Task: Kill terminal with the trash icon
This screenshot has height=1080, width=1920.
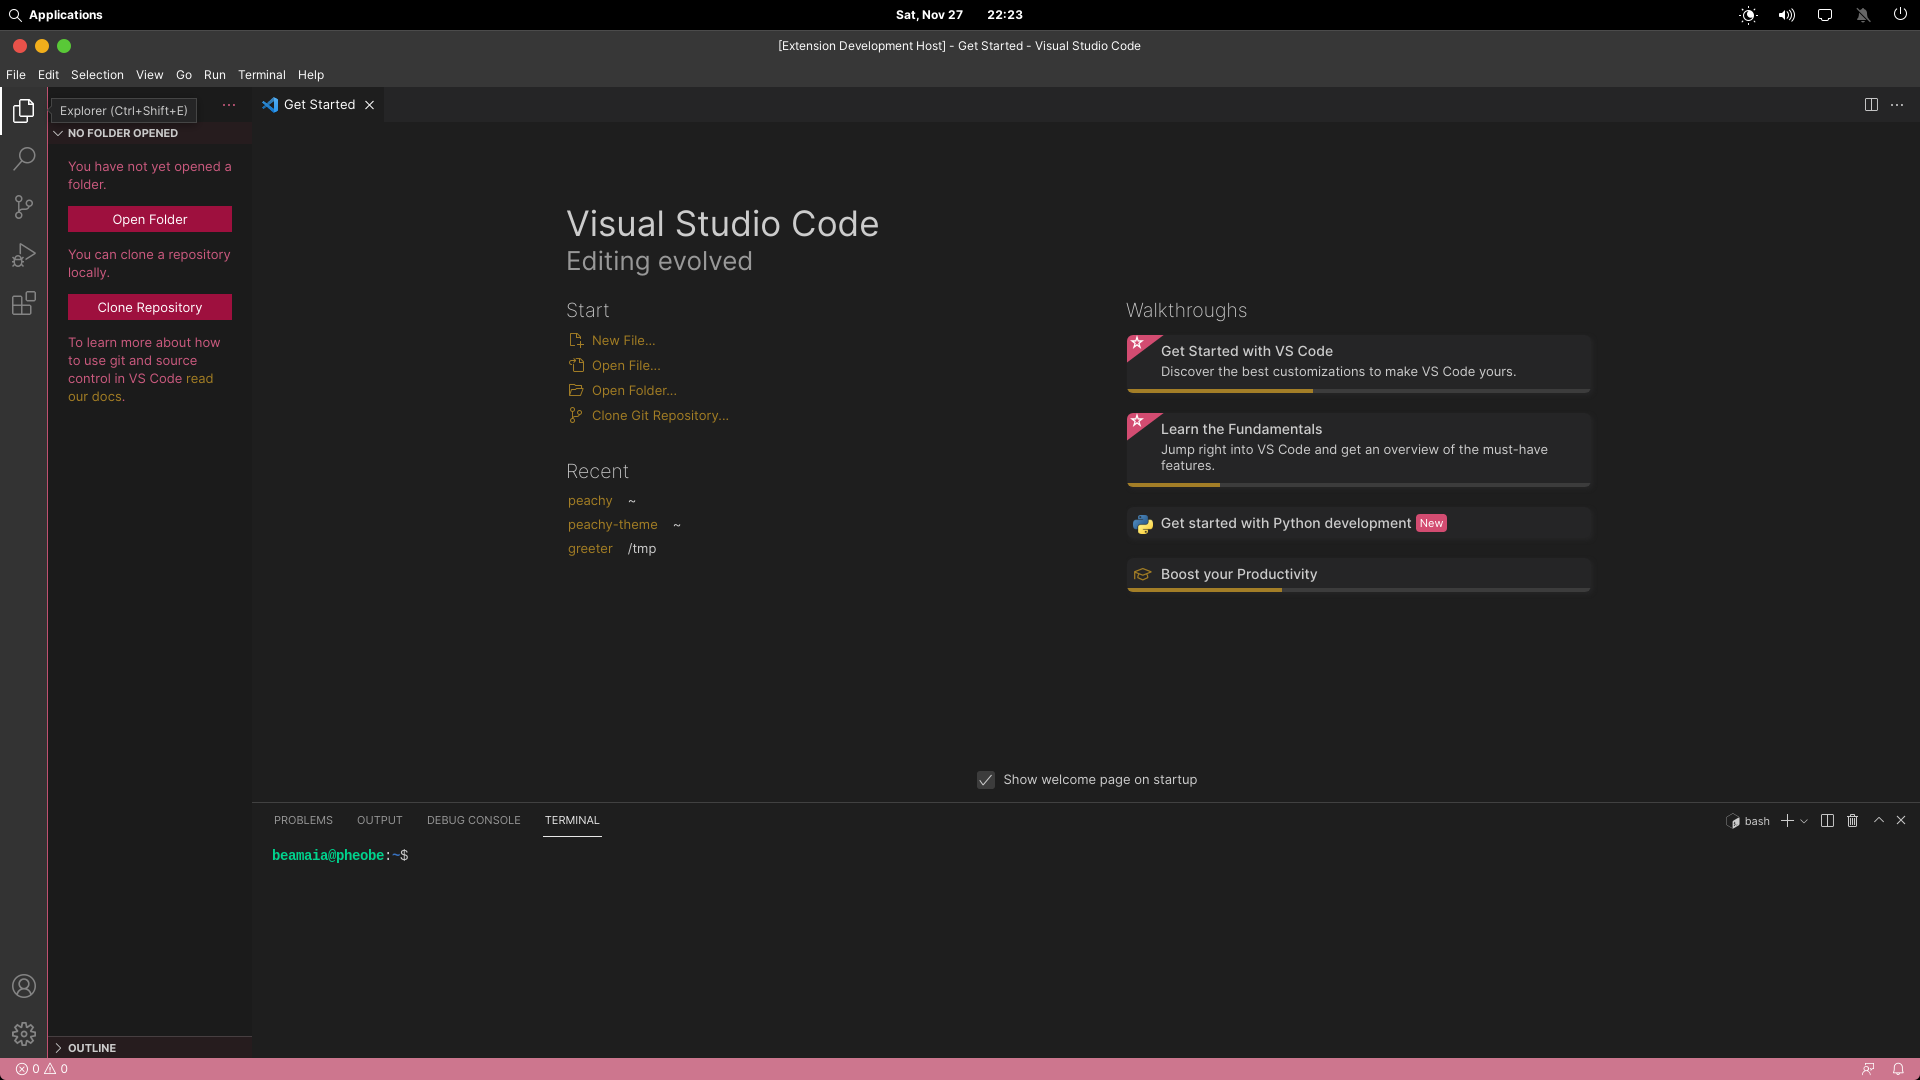Action: tap(1852, 821)
